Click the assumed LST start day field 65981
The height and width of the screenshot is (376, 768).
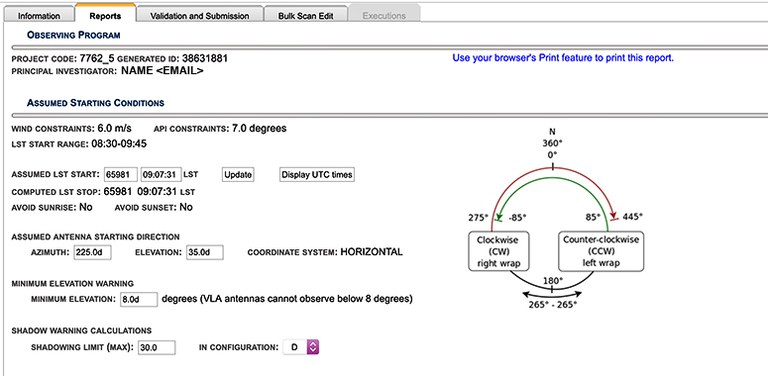tap(120, 175)
